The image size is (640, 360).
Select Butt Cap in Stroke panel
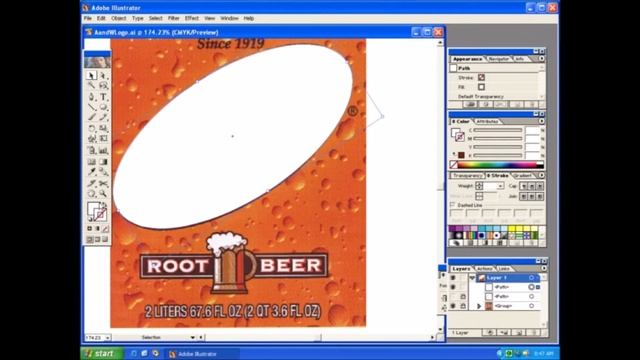pyautogui.click(x=523, y=186)
